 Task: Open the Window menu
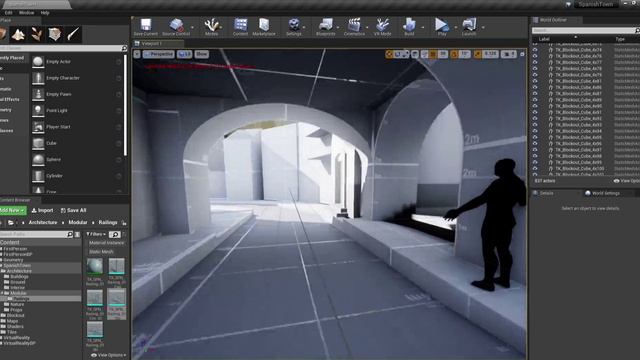tap(27, 13)
